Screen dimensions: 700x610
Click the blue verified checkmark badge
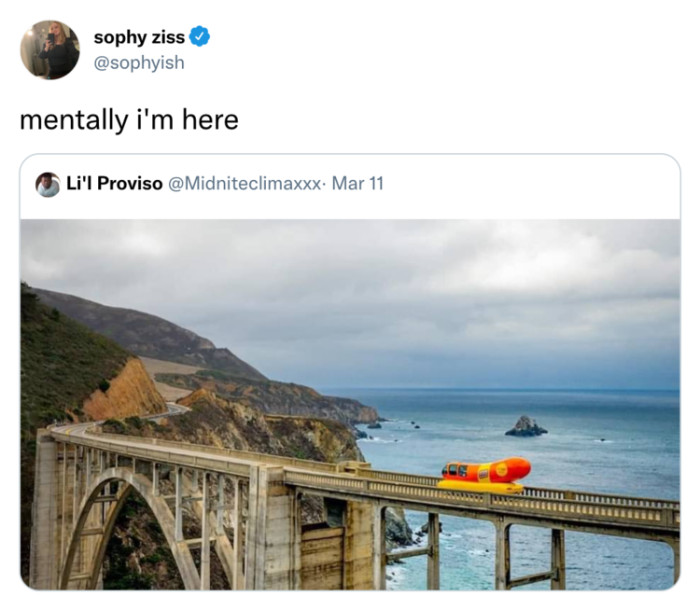click(x=200, y=37)
